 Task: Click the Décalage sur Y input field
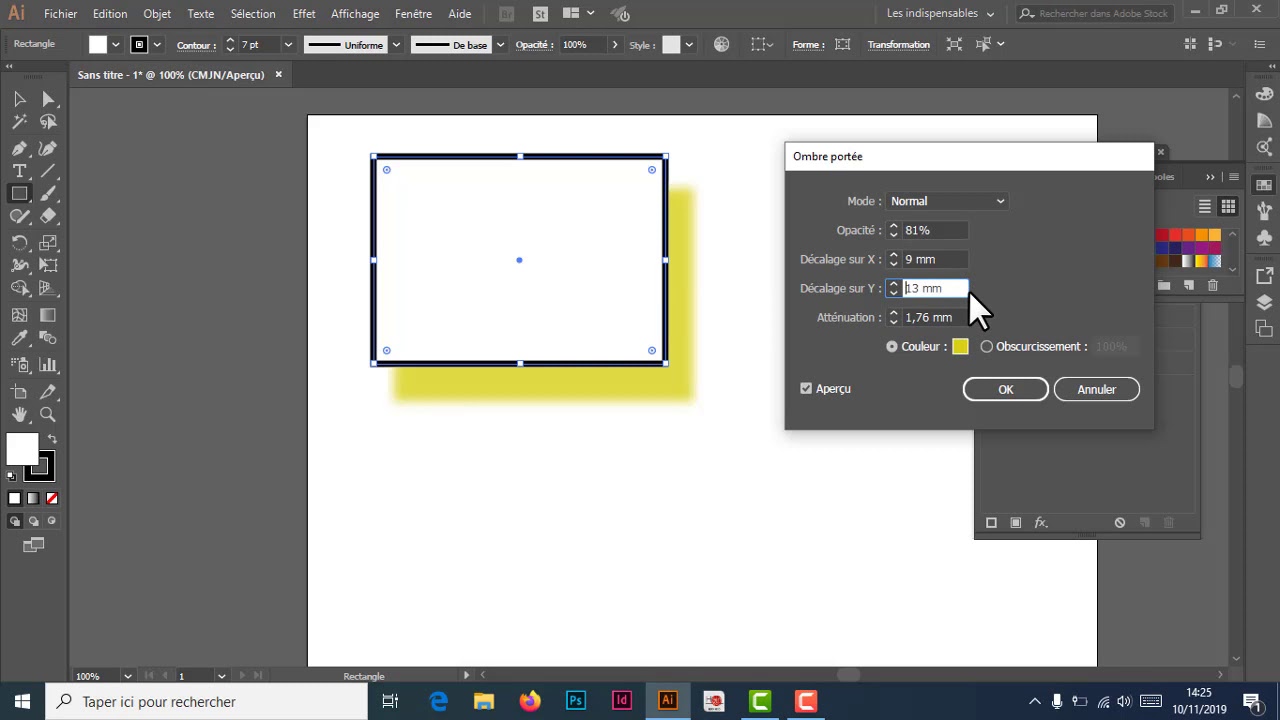(936, 288)
